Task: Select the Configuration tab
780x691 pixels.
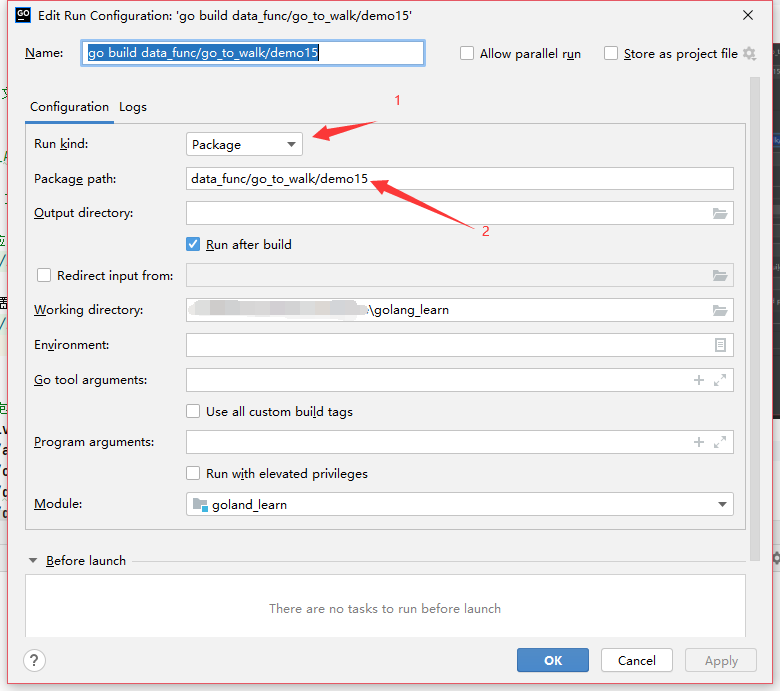Action: point(69,107)
